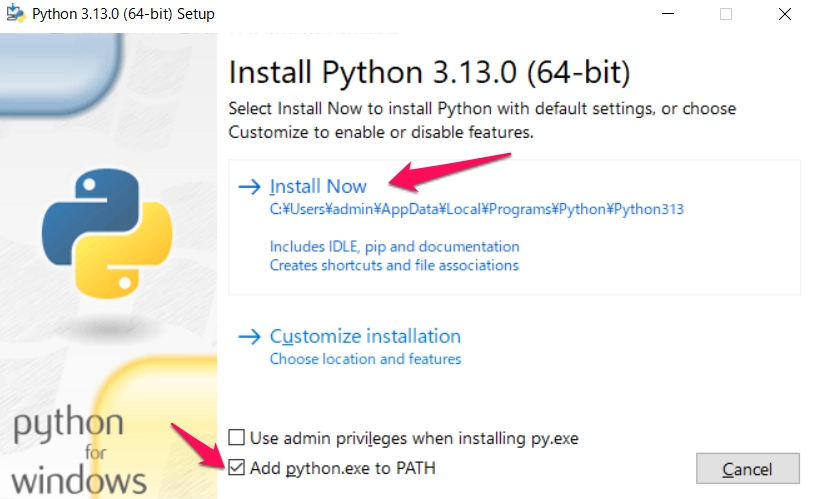Click the arrow icon beside Install Now
813x499 pixels.
coord(249,187)
